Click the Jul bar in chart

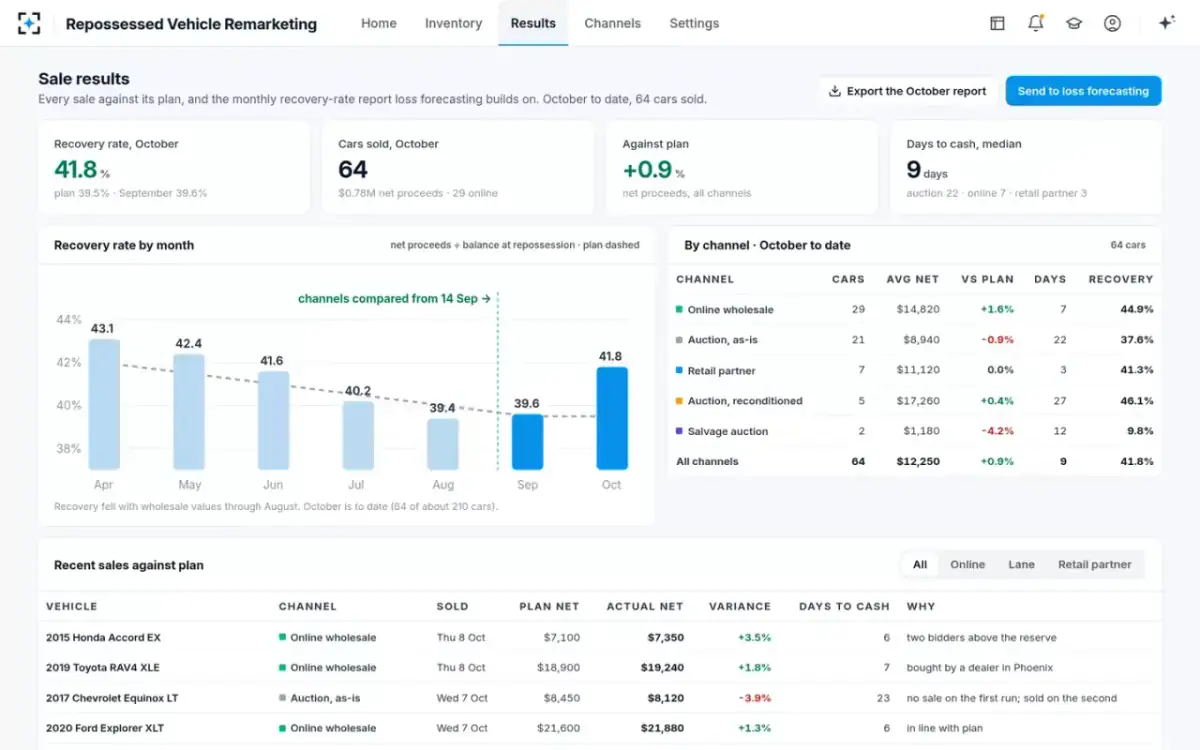[x=358, y=435]
